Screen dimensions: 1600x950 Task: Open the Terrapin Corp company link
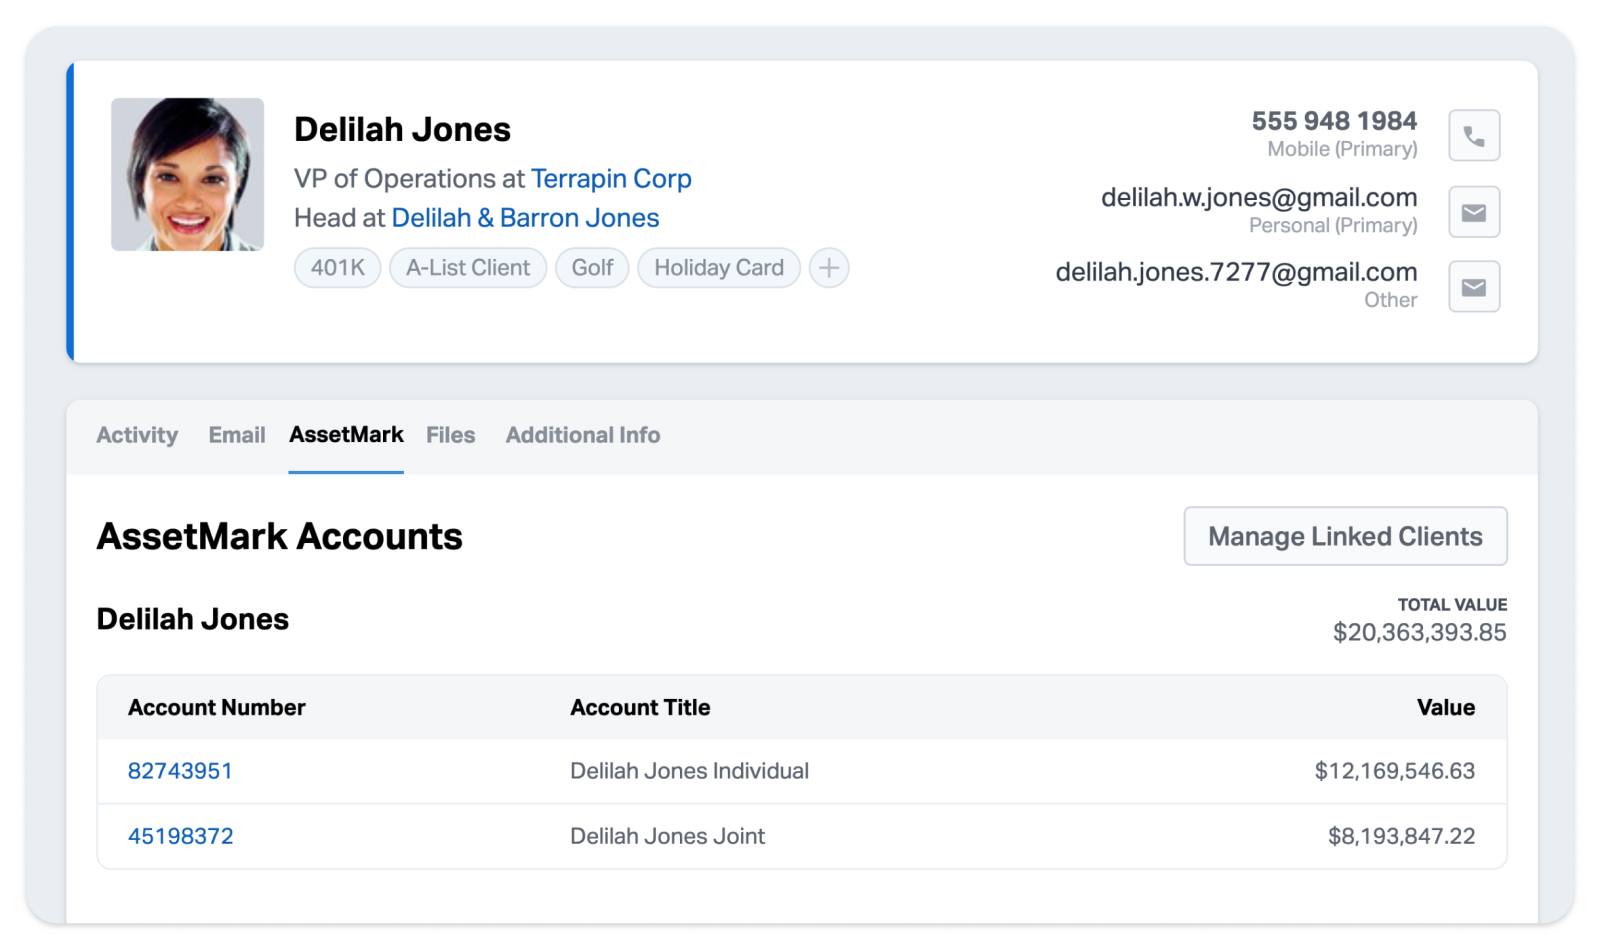612,179
